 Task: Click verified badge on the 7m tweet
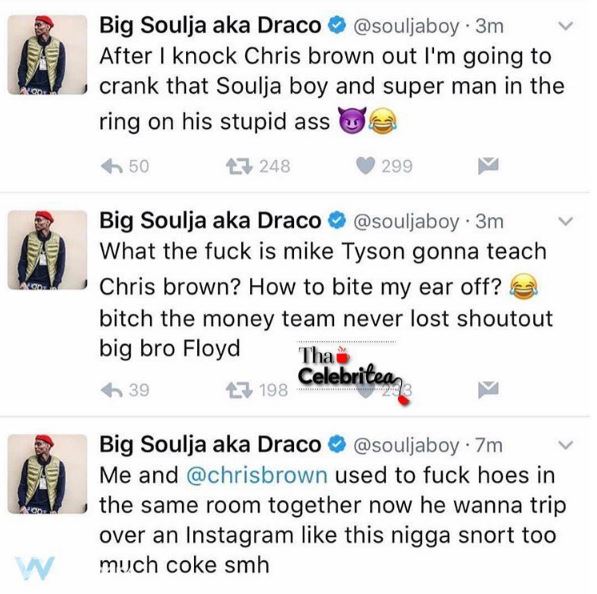pyautogui.click(x=337, y=444)
